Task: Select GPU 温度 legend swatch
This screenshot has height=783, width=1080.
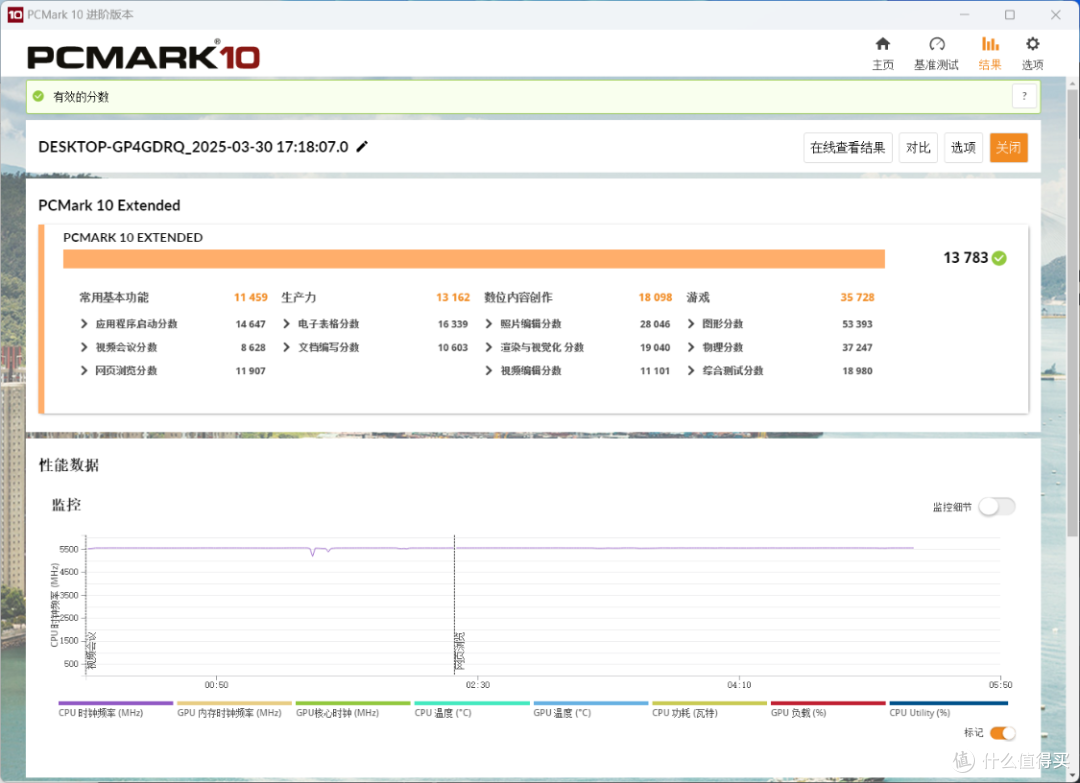Action: click(x=591, y=703)
